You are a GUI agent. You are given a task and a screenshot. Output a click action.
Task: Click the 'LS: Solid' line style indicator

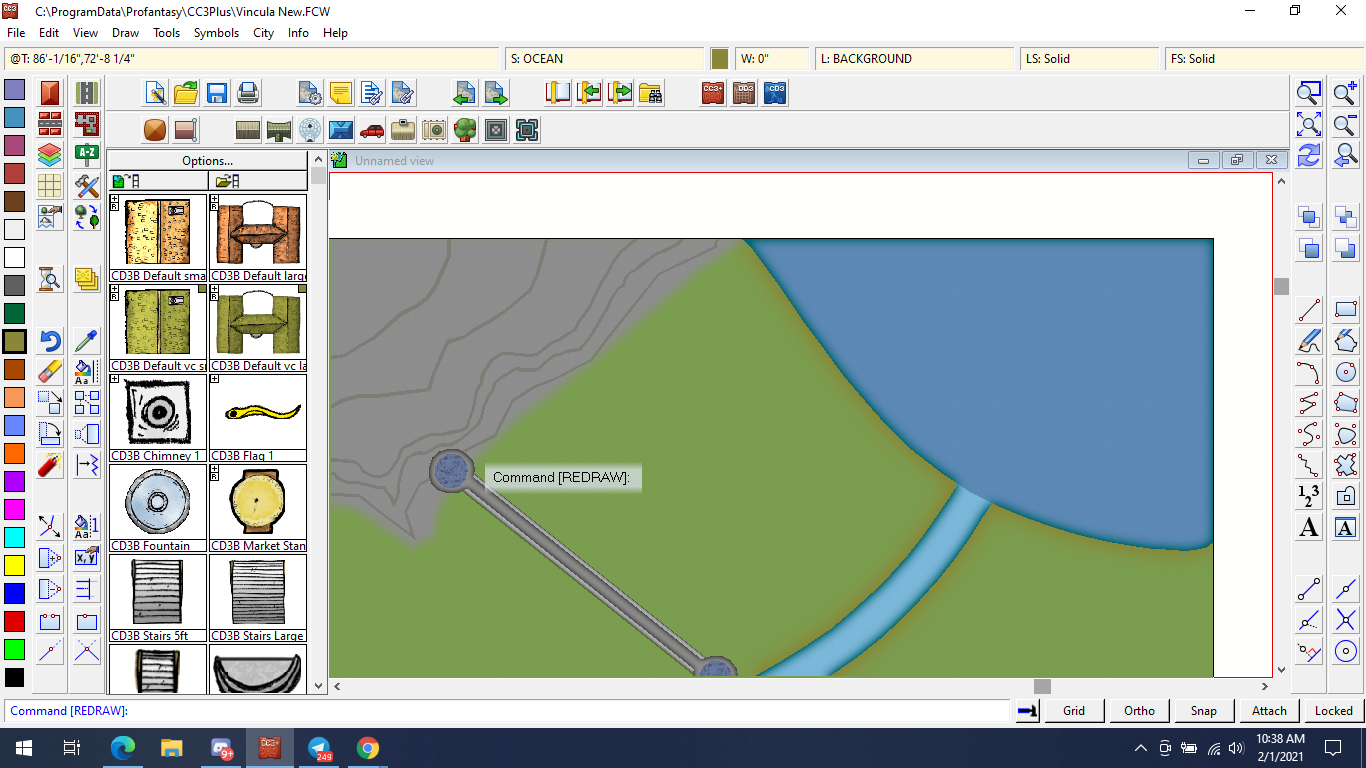point(1089,59)
